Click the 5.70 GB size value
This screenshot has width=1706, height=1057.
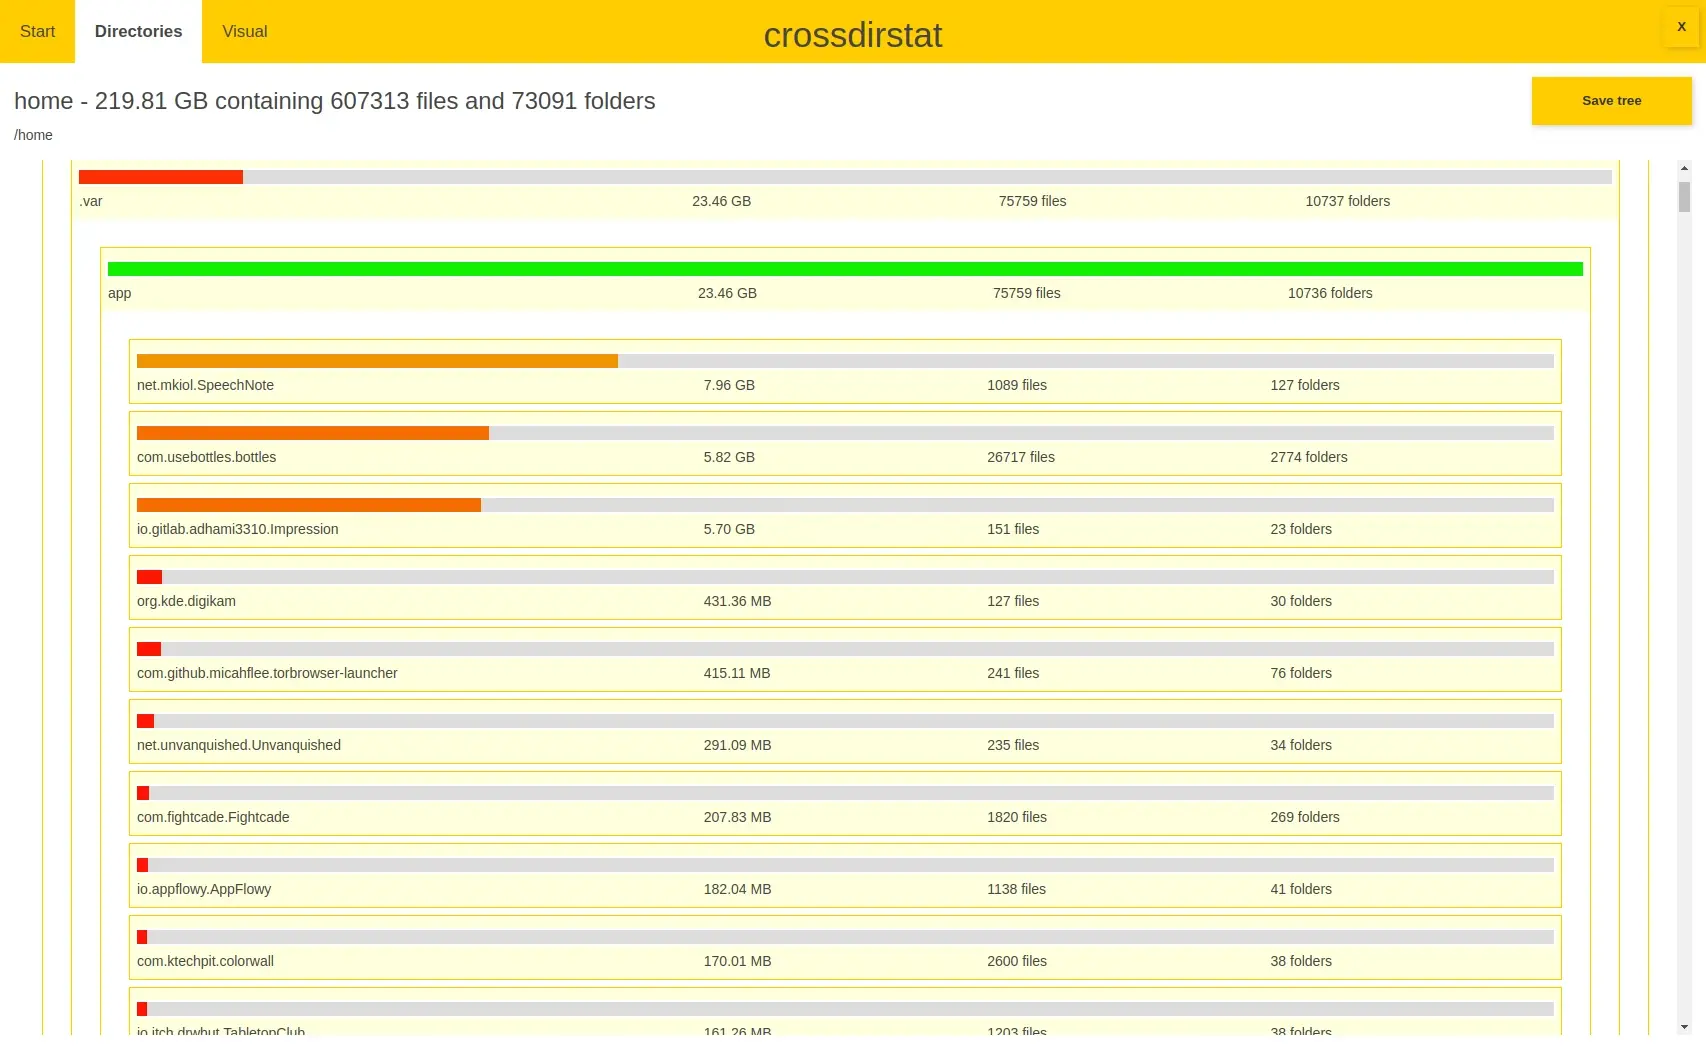(729, 529)
